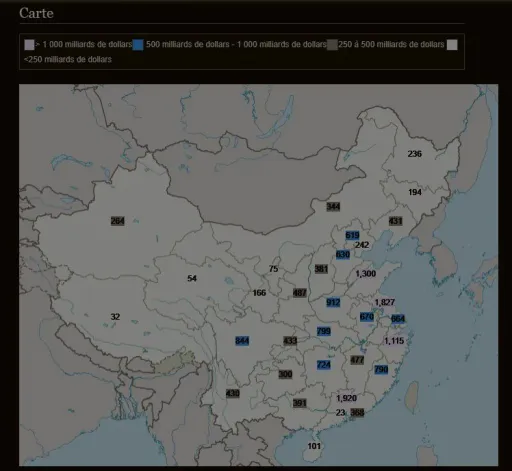The image size is (512, 471).
Task: Click the Carte heading
Action: tap(36, 13)
